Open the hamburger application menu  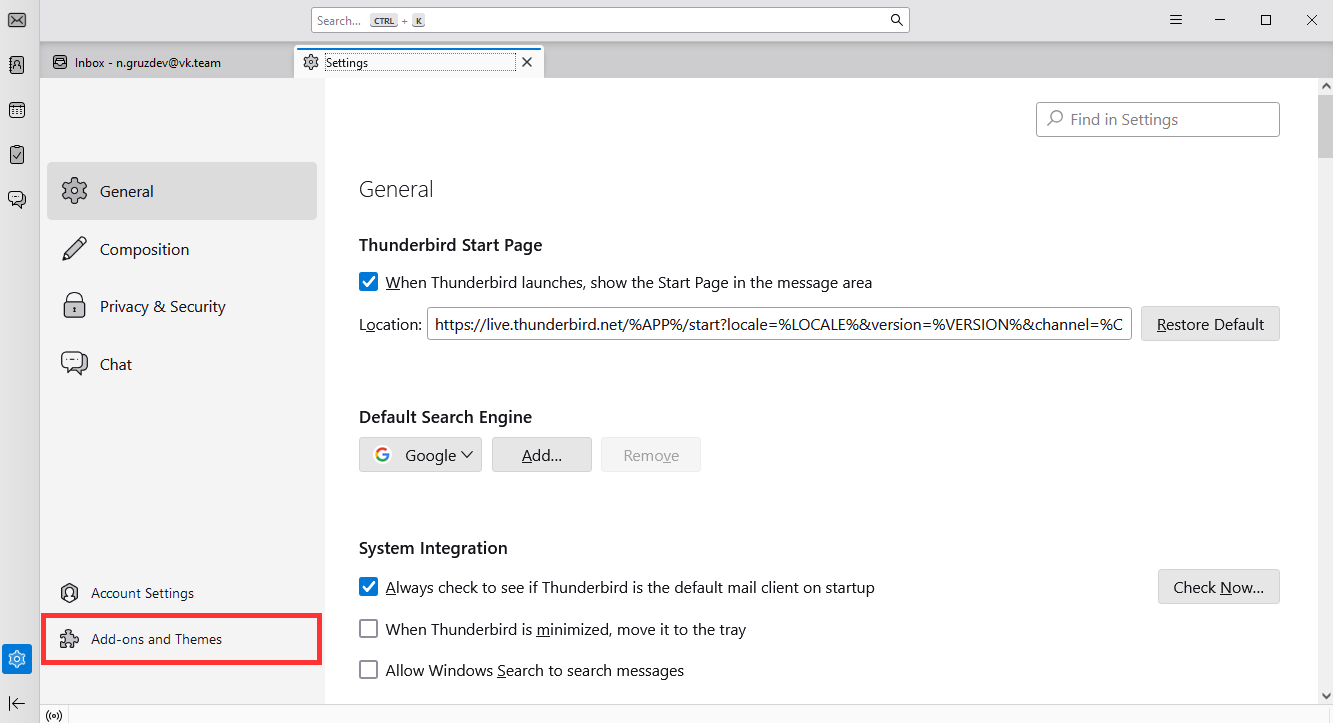[1177, 20]
